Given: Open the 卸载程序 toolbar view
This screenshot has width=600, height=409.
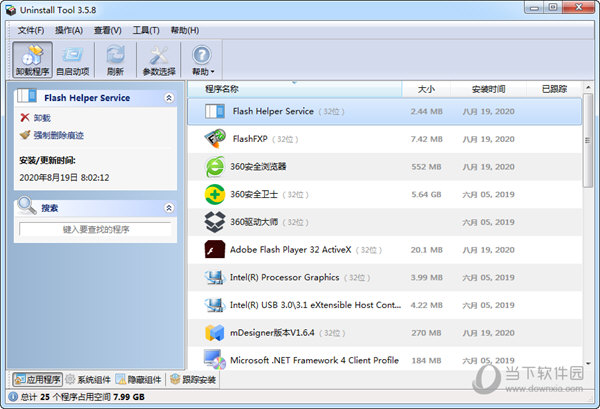Looking at the screenshot, I should pyautogui.click(x=33, y=60).
